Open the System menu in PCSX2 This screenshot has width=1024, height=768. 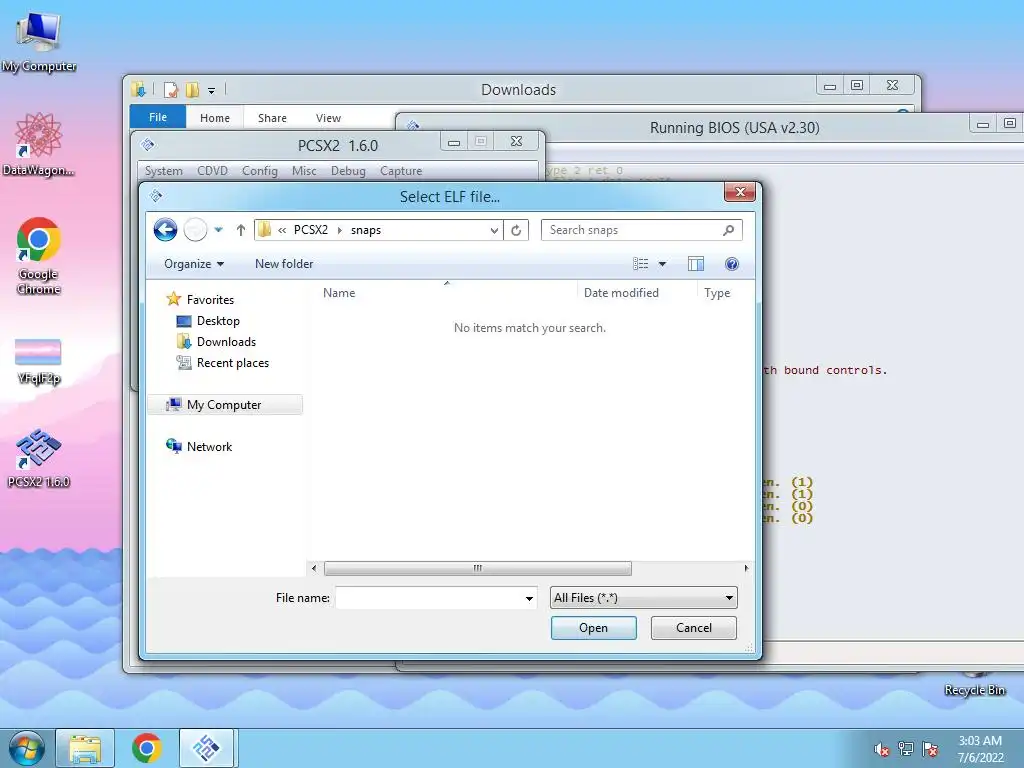pos(163,170)
